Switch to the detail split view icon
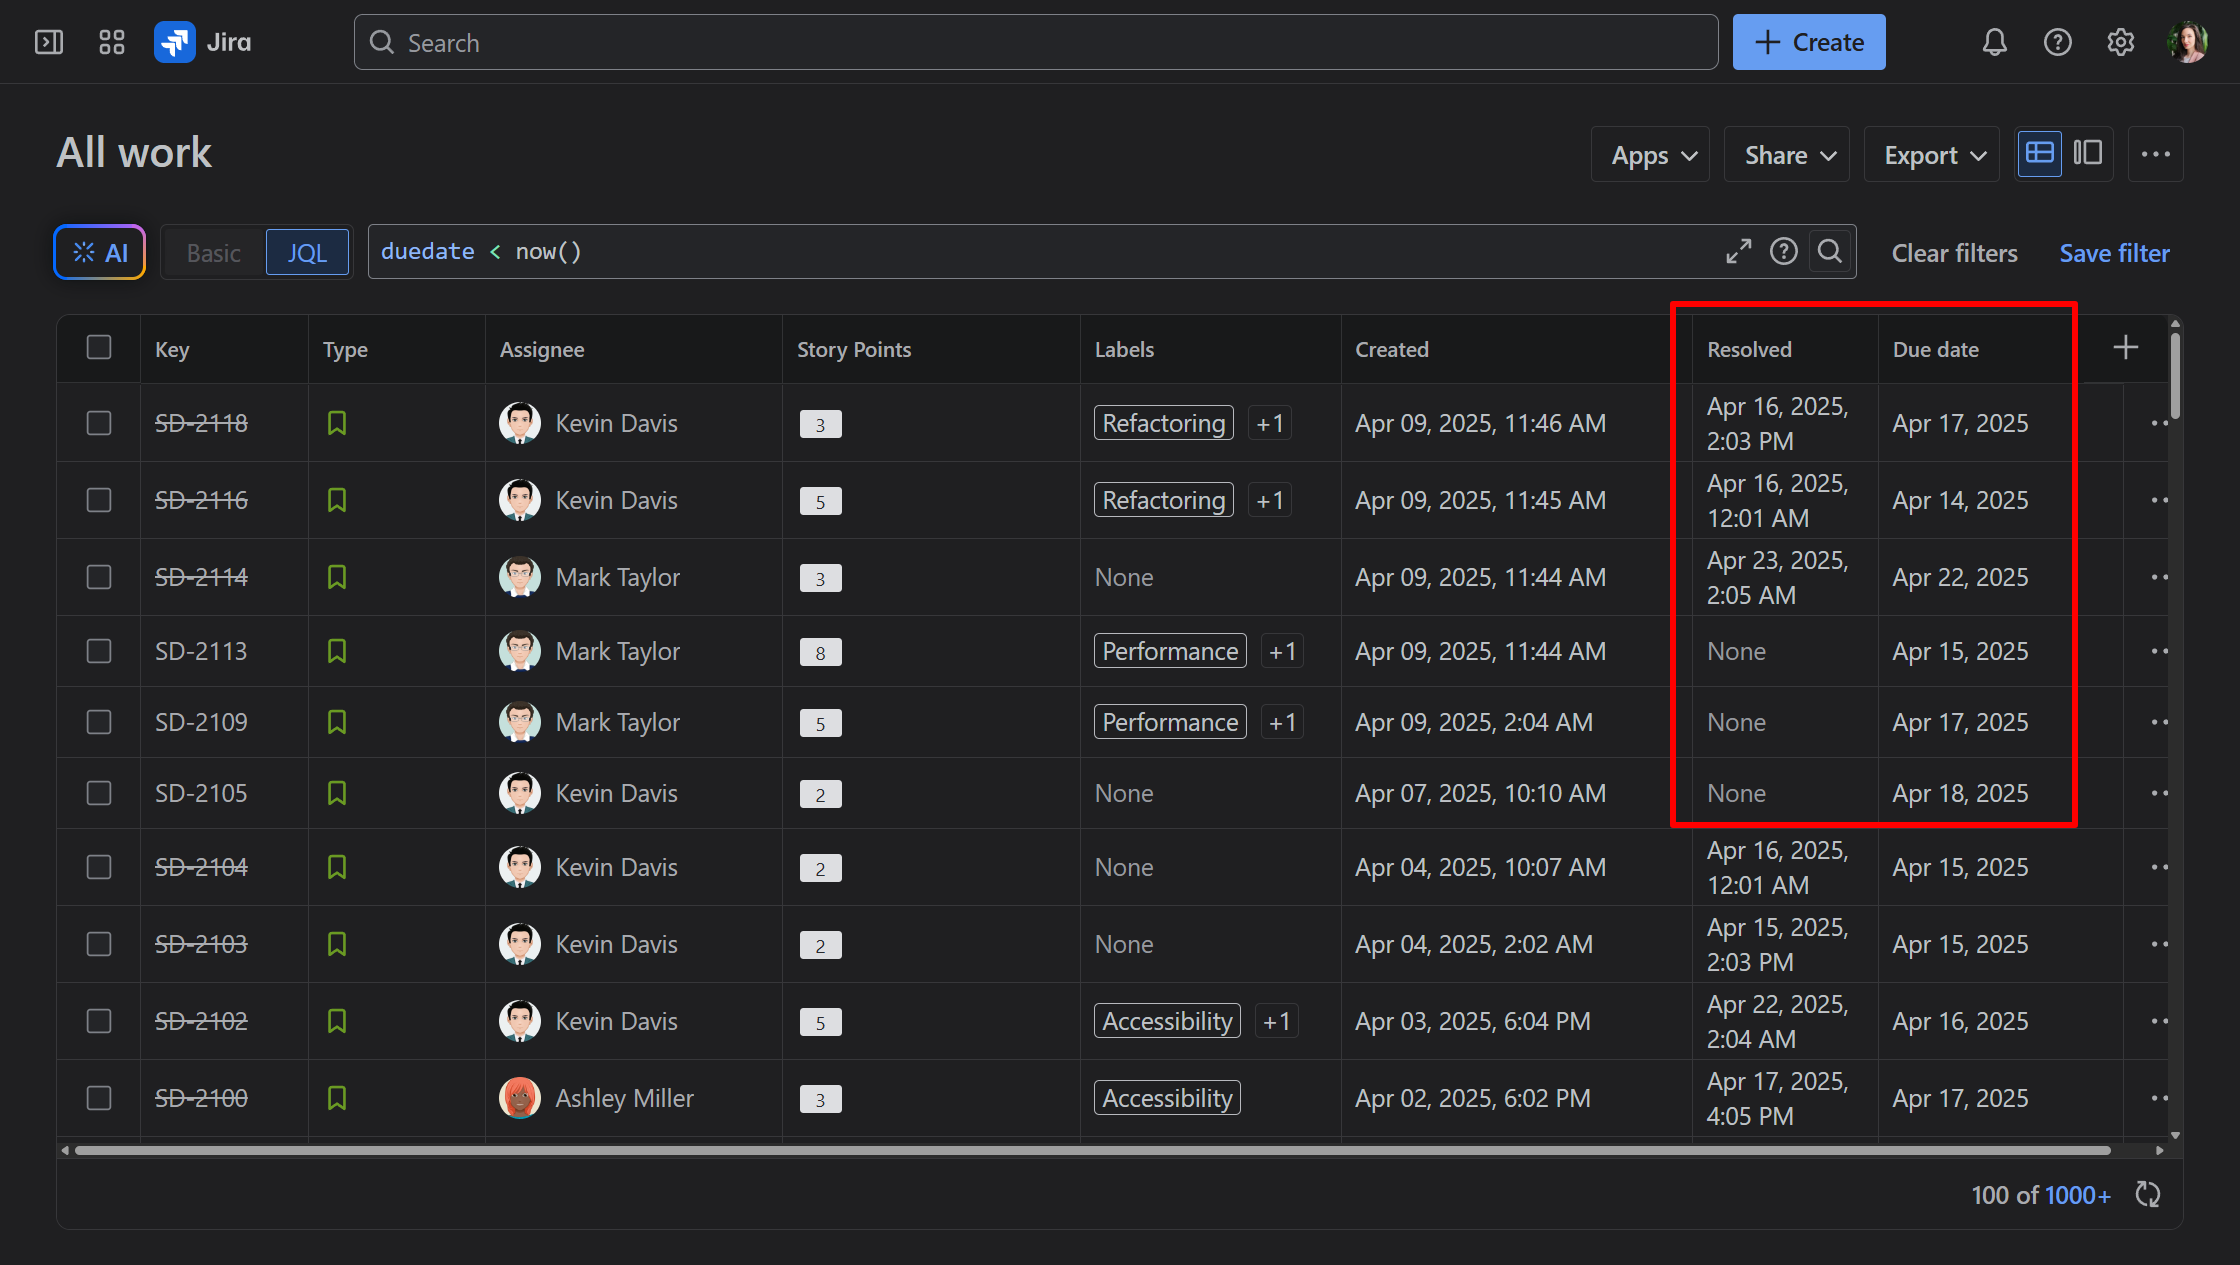 coord(2089,154)
